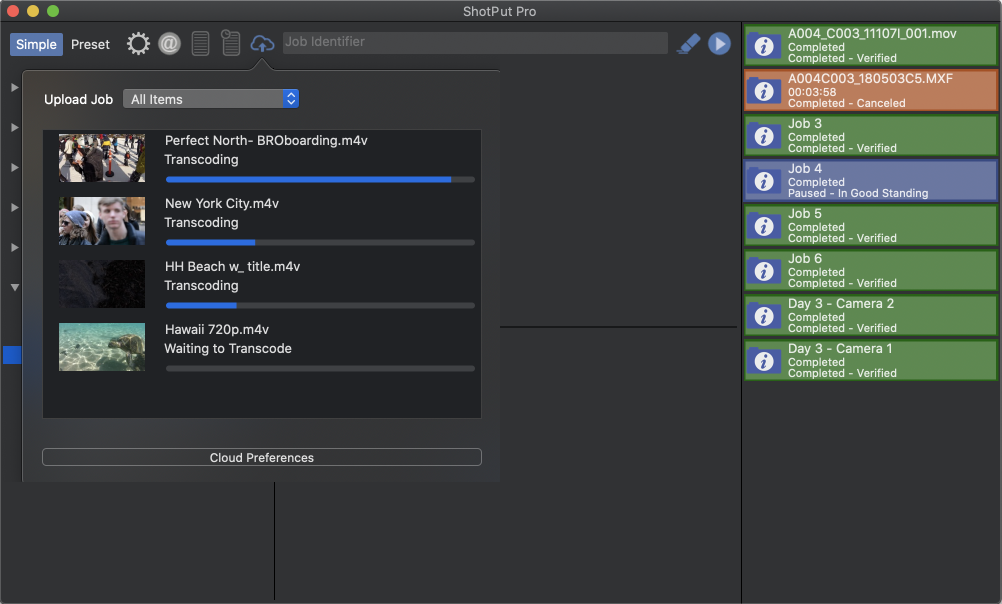
Task: Switch to Simple mode
Action: click(36, 44)
